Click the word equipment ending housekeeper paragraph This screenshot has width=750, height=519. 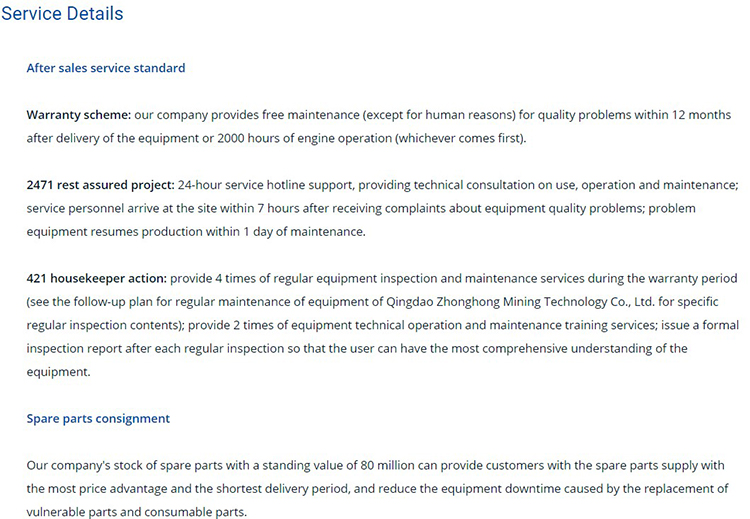pos(58,372)
